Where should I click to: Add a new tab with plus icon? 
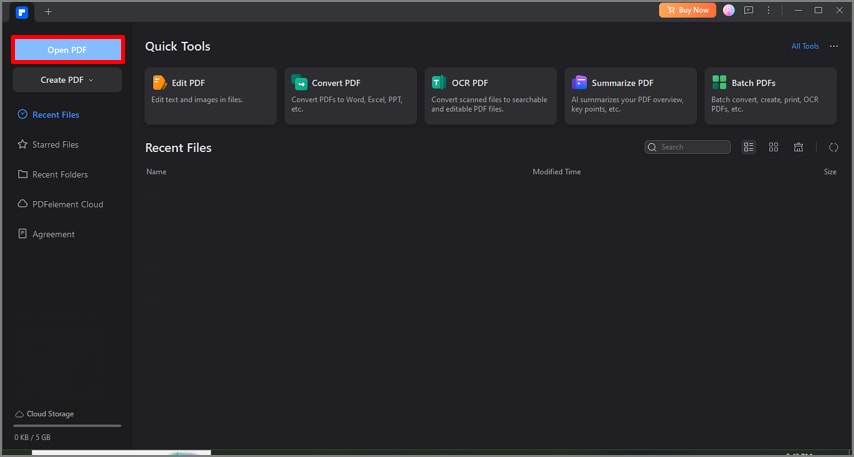point(48,11)
